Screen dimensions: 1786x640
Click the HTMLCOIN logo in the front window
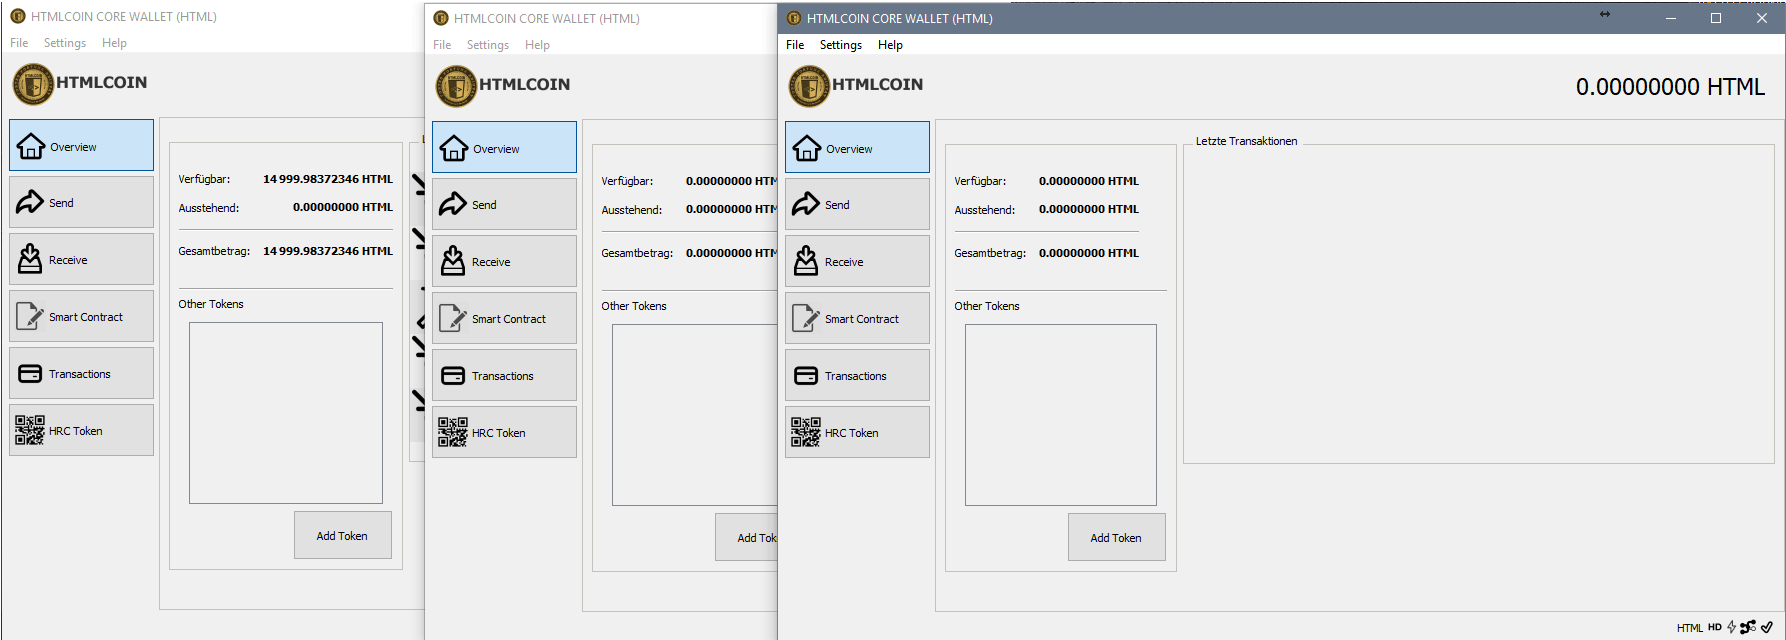coord(810,86)
